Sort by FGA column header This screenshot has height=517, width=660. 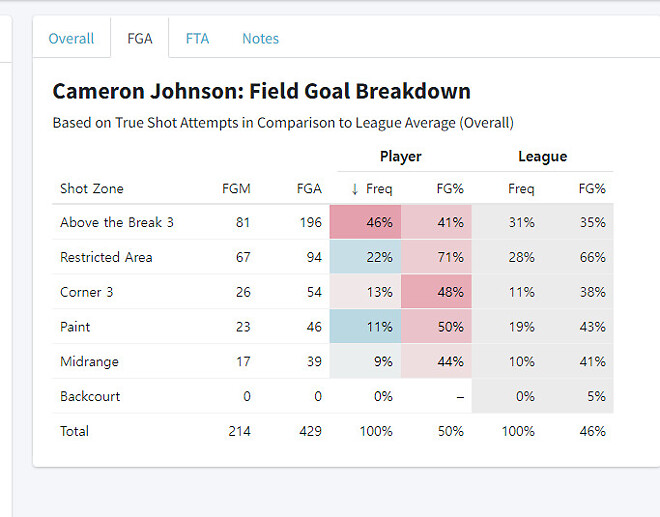[309, 189]
